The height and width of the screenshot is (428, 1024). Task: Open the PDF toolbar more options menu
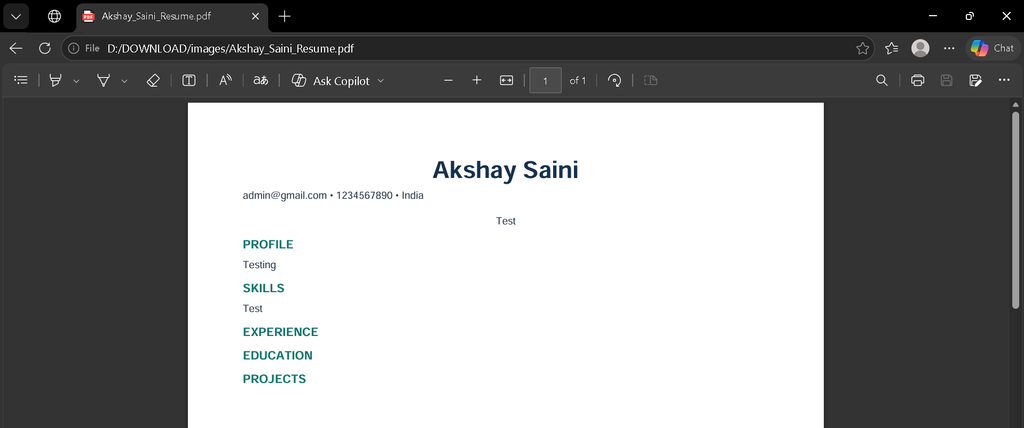pos(1004,80)
